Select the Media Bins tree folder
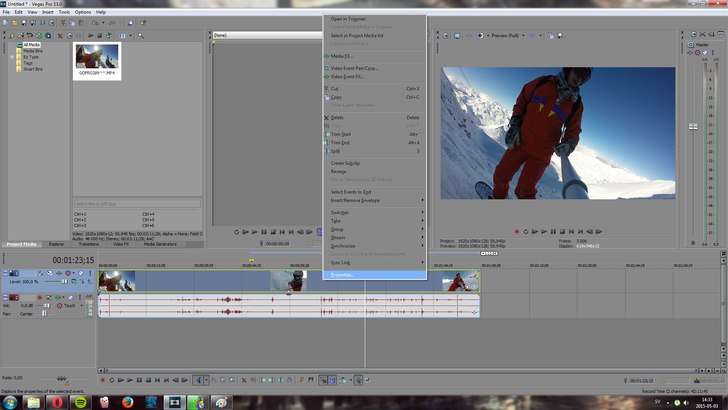The height and width of the screenshot is (410, 728). (x=32, y=50)
